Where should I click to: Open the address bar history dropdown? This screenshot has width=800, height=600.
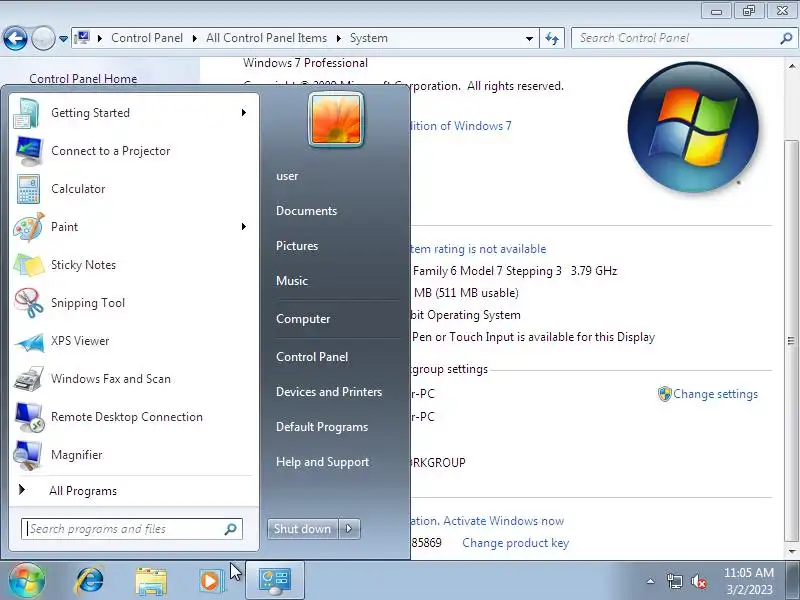click(529, 38)
